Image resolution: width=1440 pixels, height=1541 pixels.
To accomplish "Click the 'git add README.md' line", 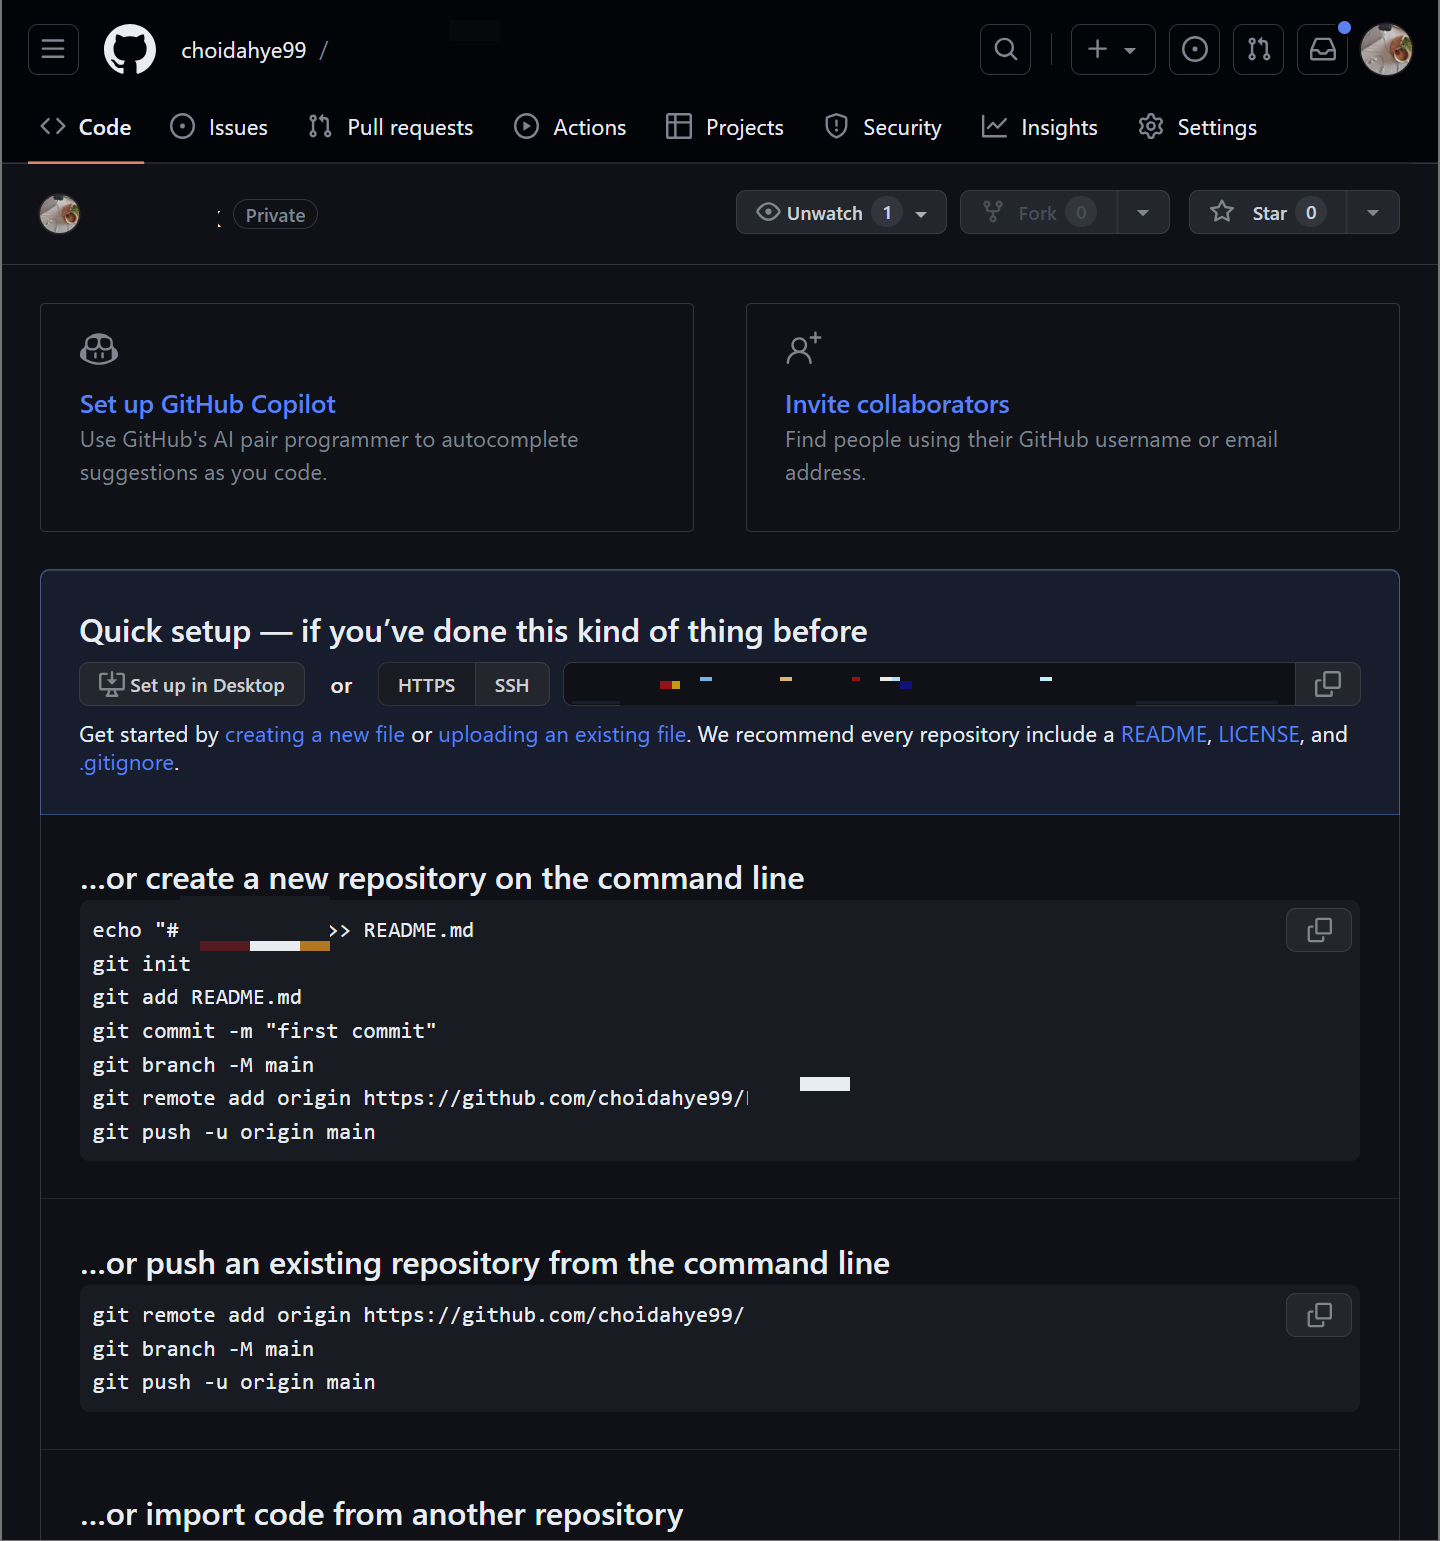I will coord(197,997).
